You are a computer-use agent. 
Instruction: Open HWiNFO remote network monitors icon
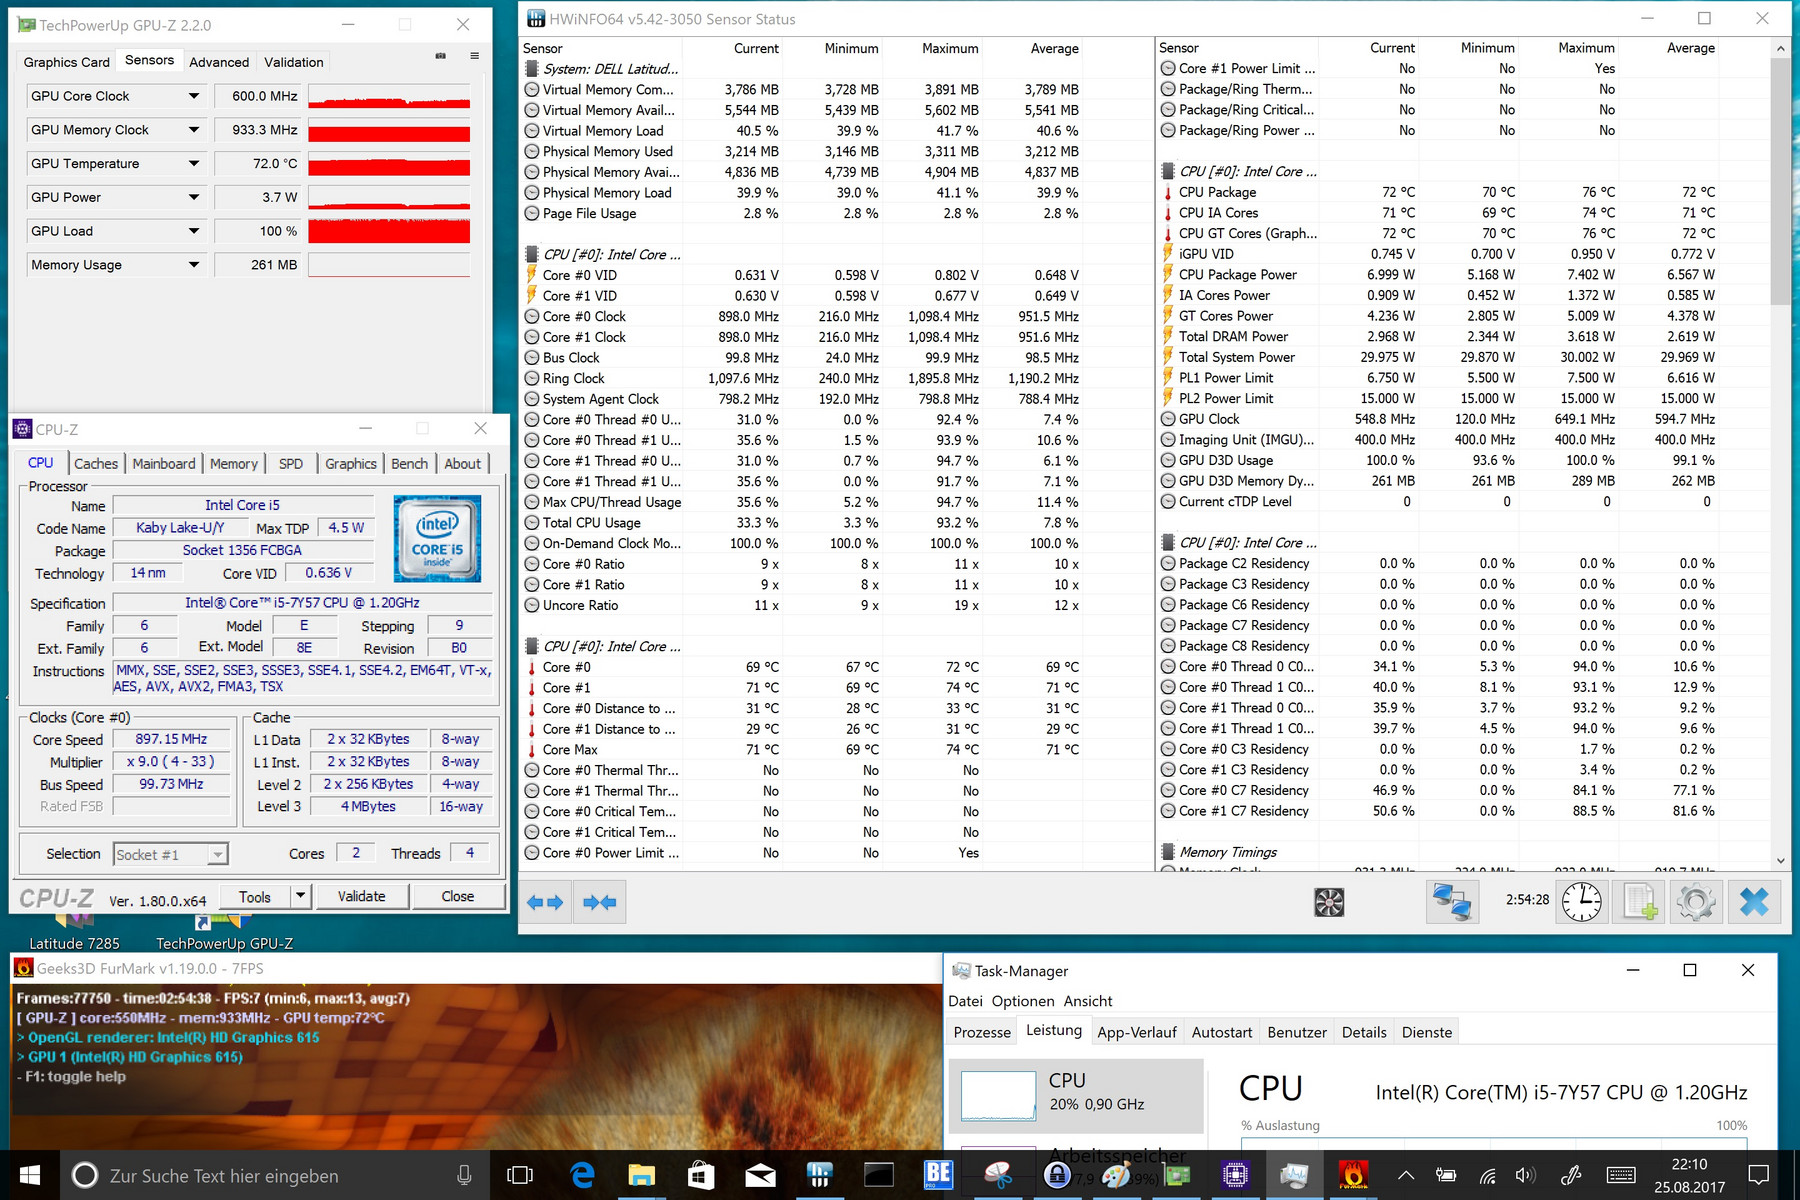pos(1451,902)
